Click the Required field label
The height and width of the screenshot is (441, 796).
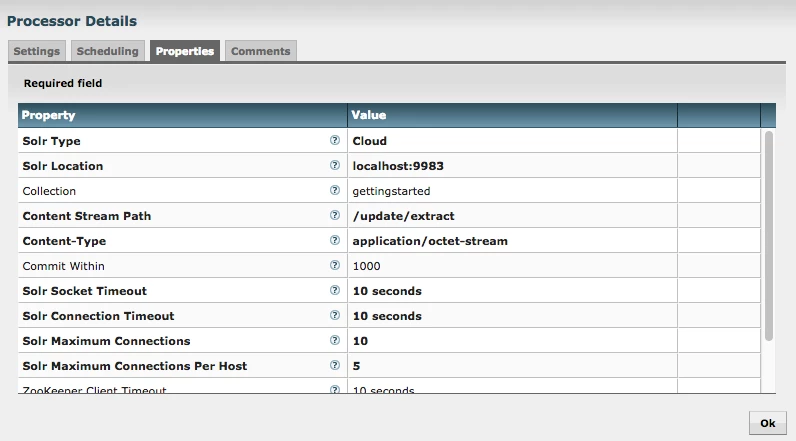tap(62, 83)
